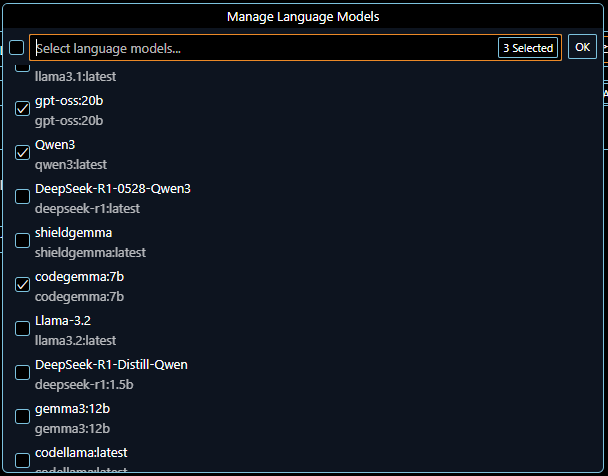Click the Llama-3.2 model name
608x476 pixels.
(63, 321)
